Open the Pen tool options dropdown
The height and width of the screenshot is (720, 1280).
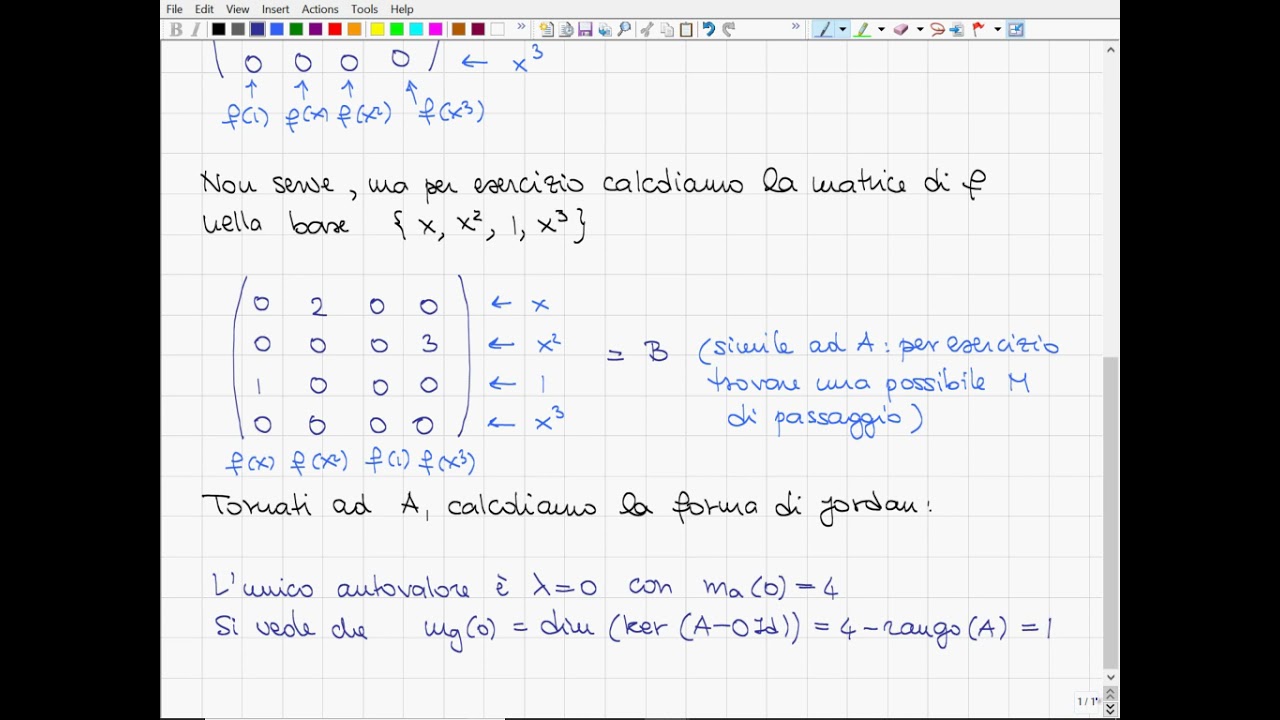tap(842, 29)
